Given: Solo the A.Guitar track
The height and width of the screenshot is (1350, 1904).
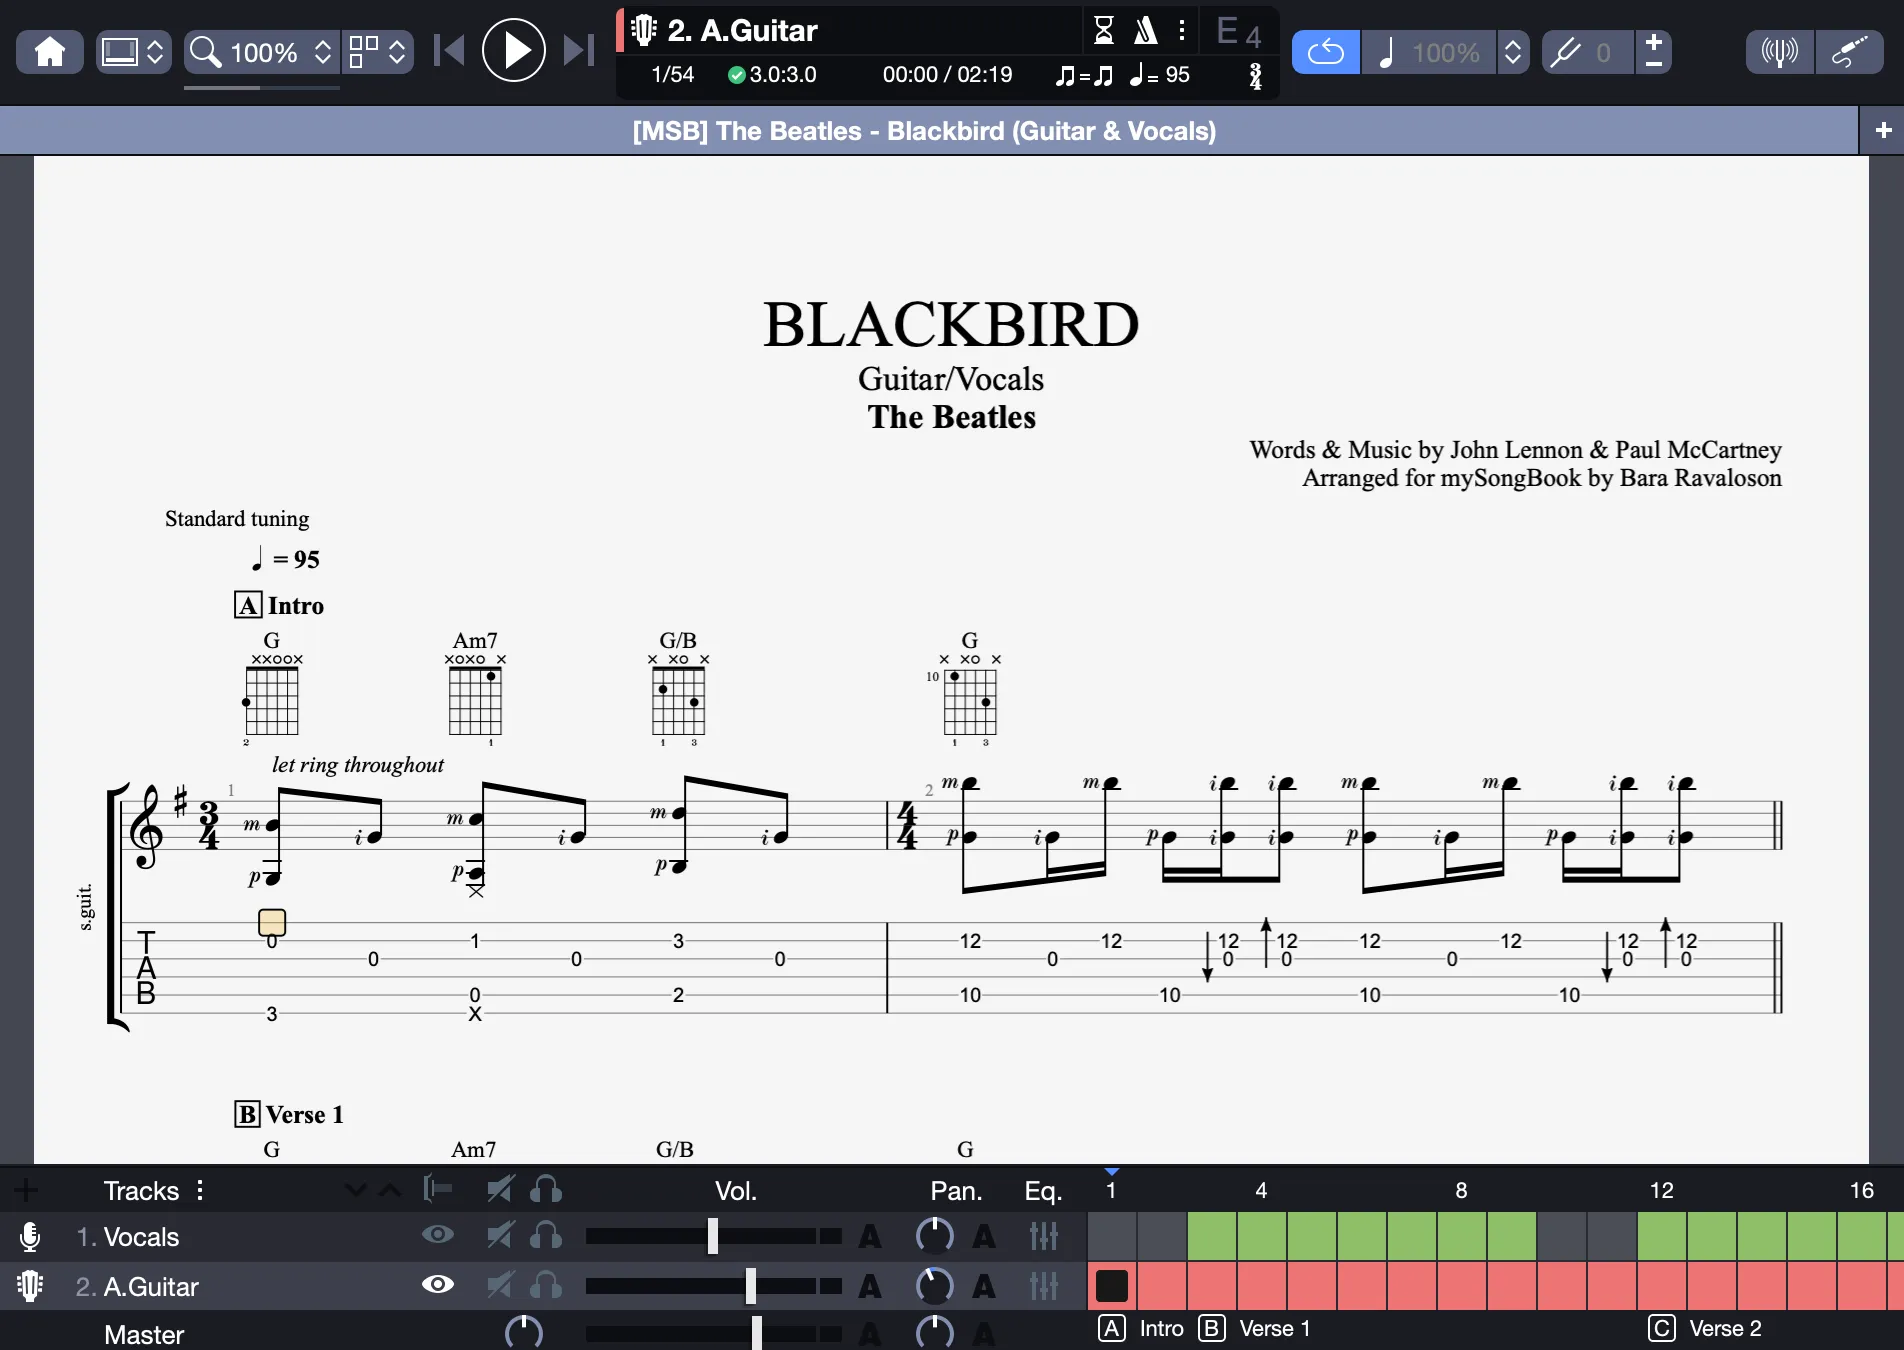Looking at the screenshot, I should pyautogui.click(x=546, y=1285).
